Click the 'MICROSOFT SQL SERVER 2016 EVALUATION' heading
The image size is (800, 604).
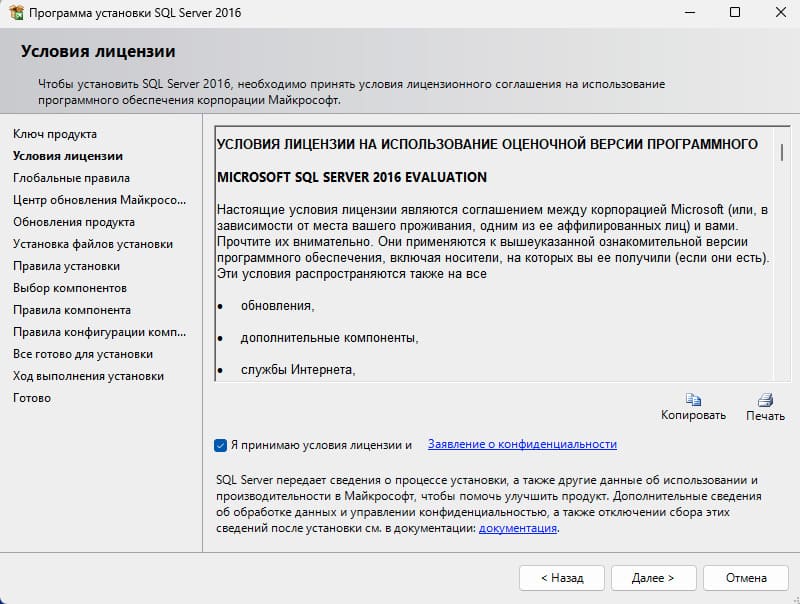click(352, 177)
